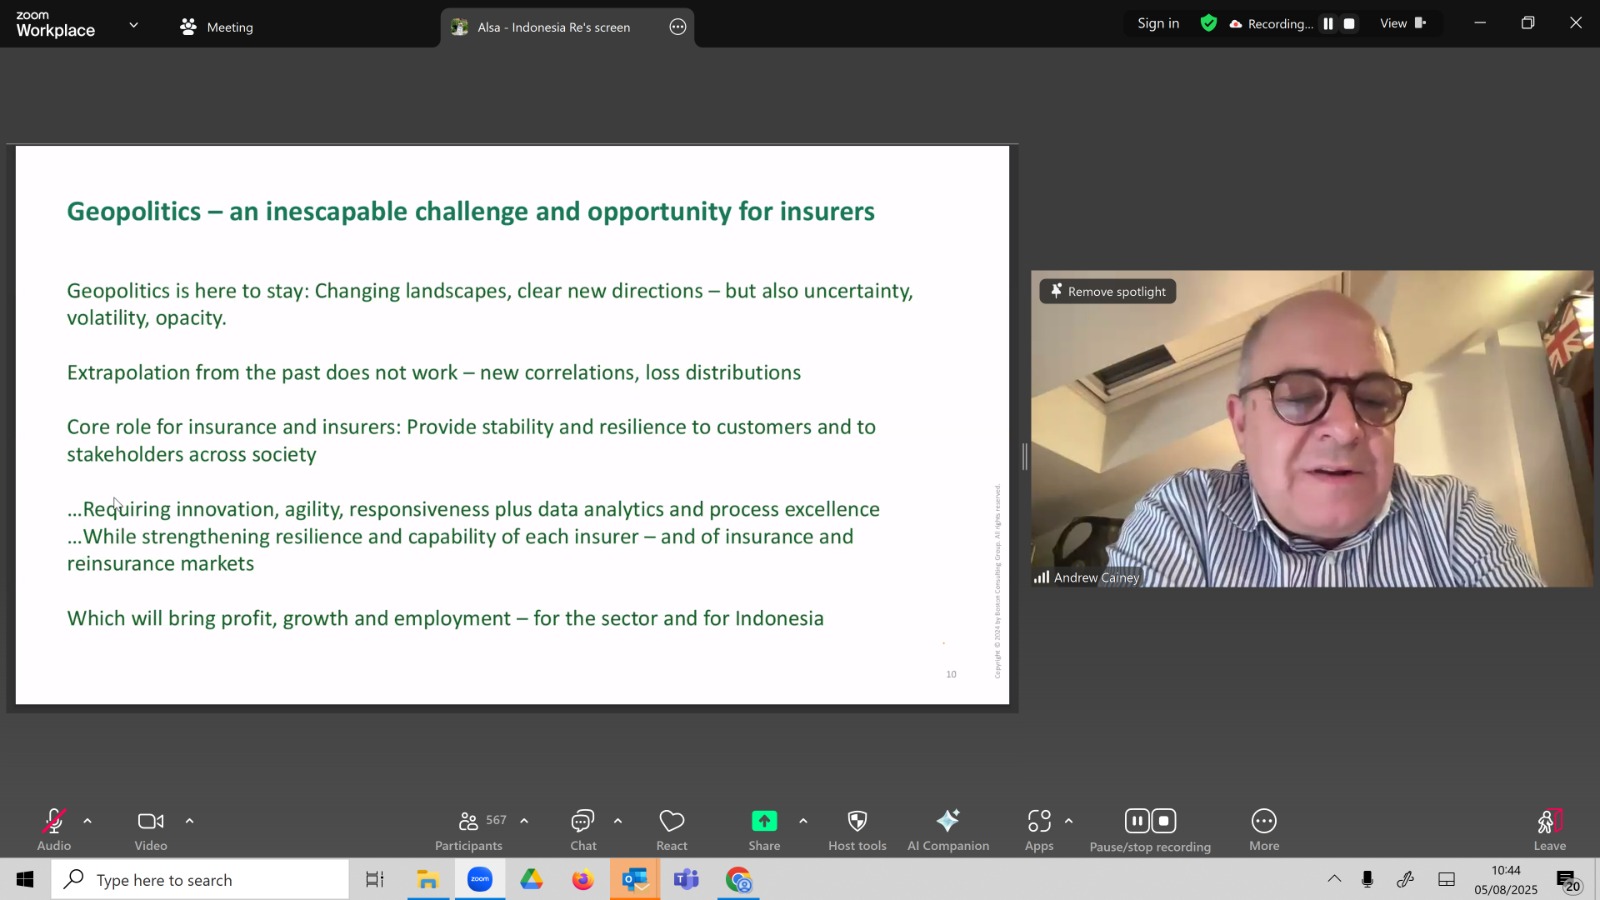Toggle the Video camera on or off

[x=151, y=821]
